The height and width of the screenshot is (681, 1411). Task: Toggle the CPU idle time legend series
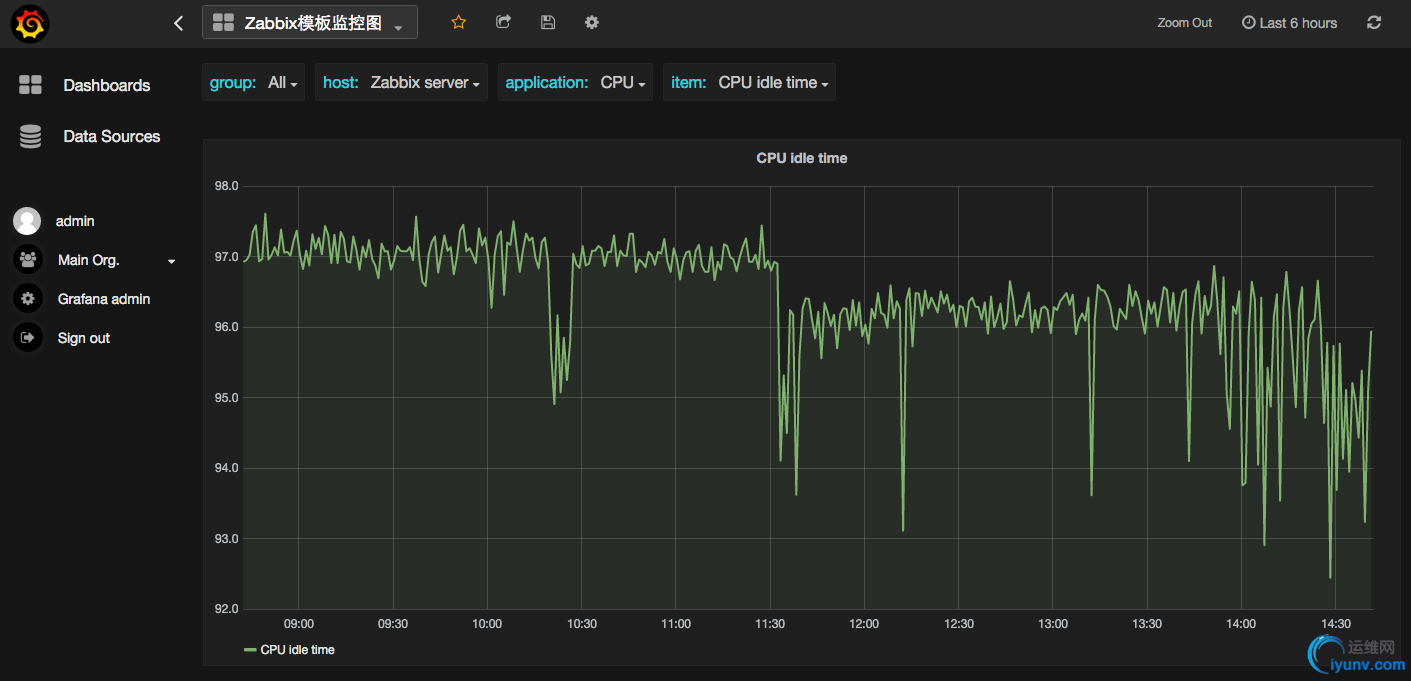point(297,650)
